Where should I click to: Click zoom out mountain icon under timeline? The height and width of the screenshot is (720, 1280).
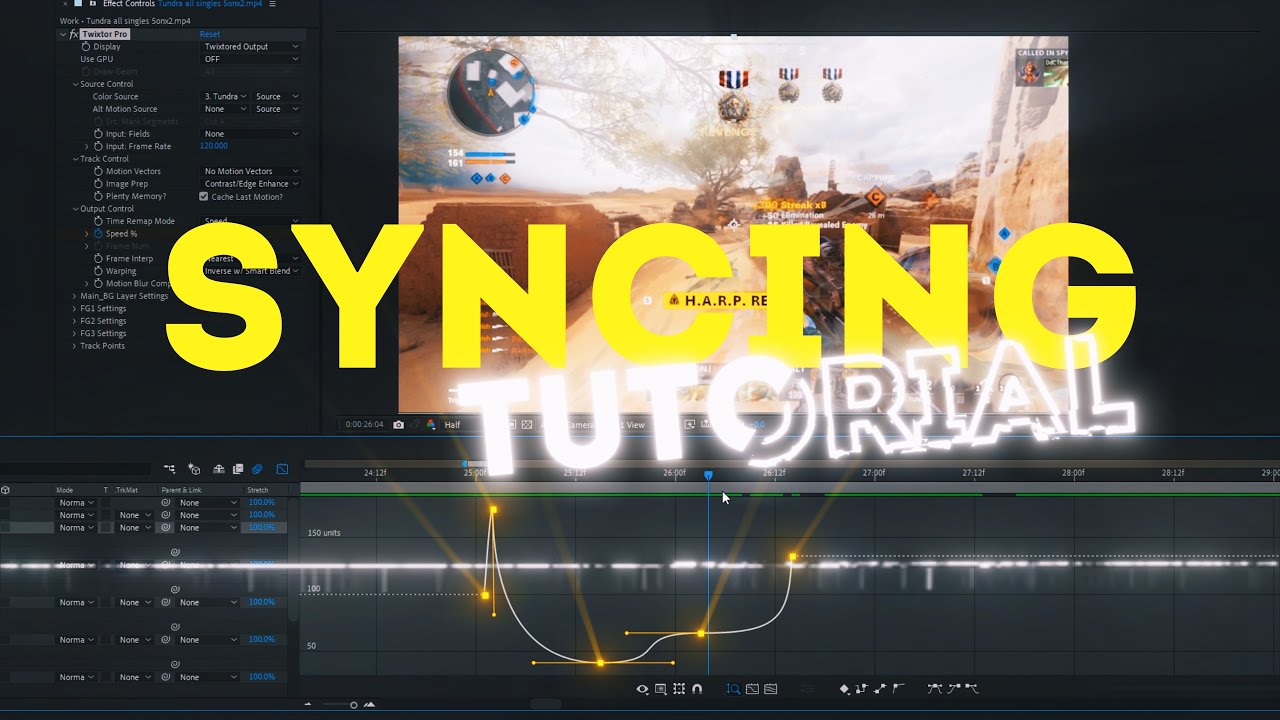coord(307,705)
